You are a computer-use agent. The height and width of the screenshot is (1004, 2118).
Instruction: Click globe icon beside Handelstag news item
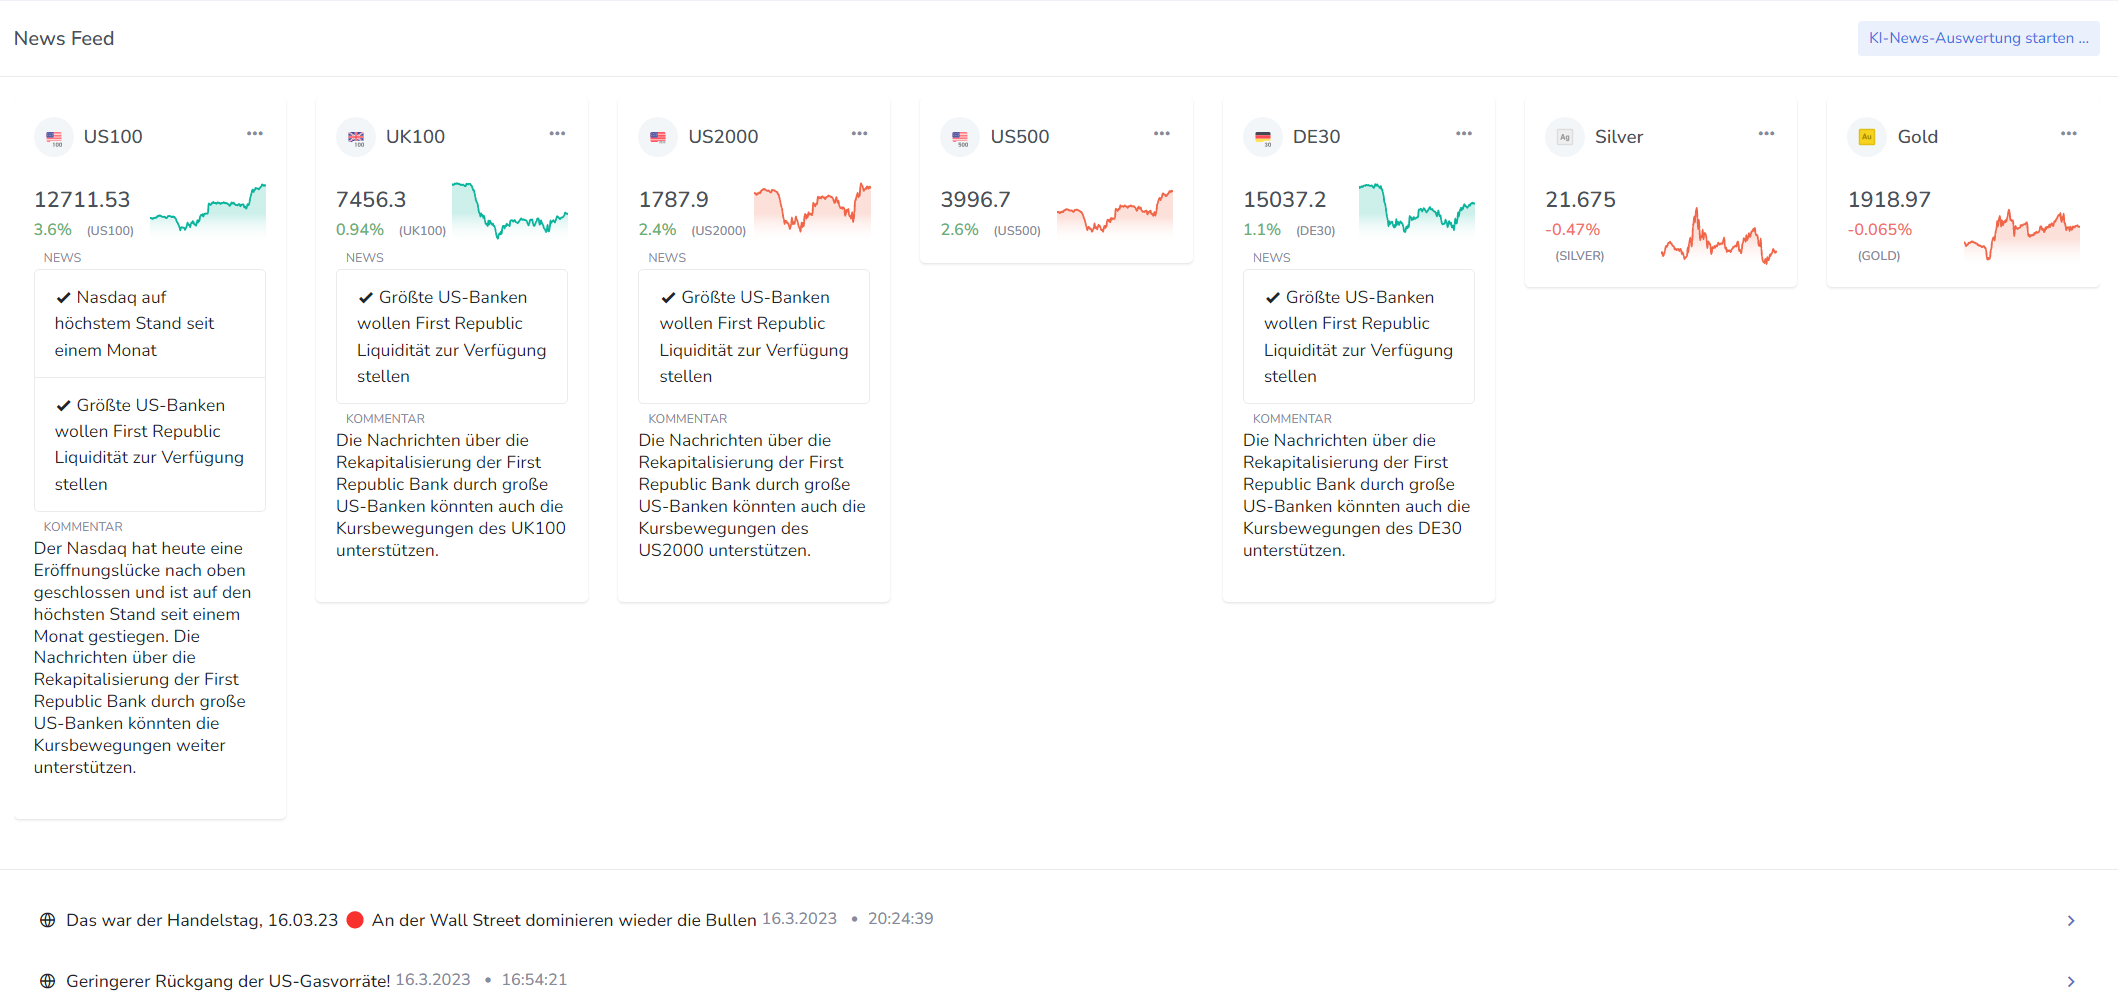pos(47,920)
